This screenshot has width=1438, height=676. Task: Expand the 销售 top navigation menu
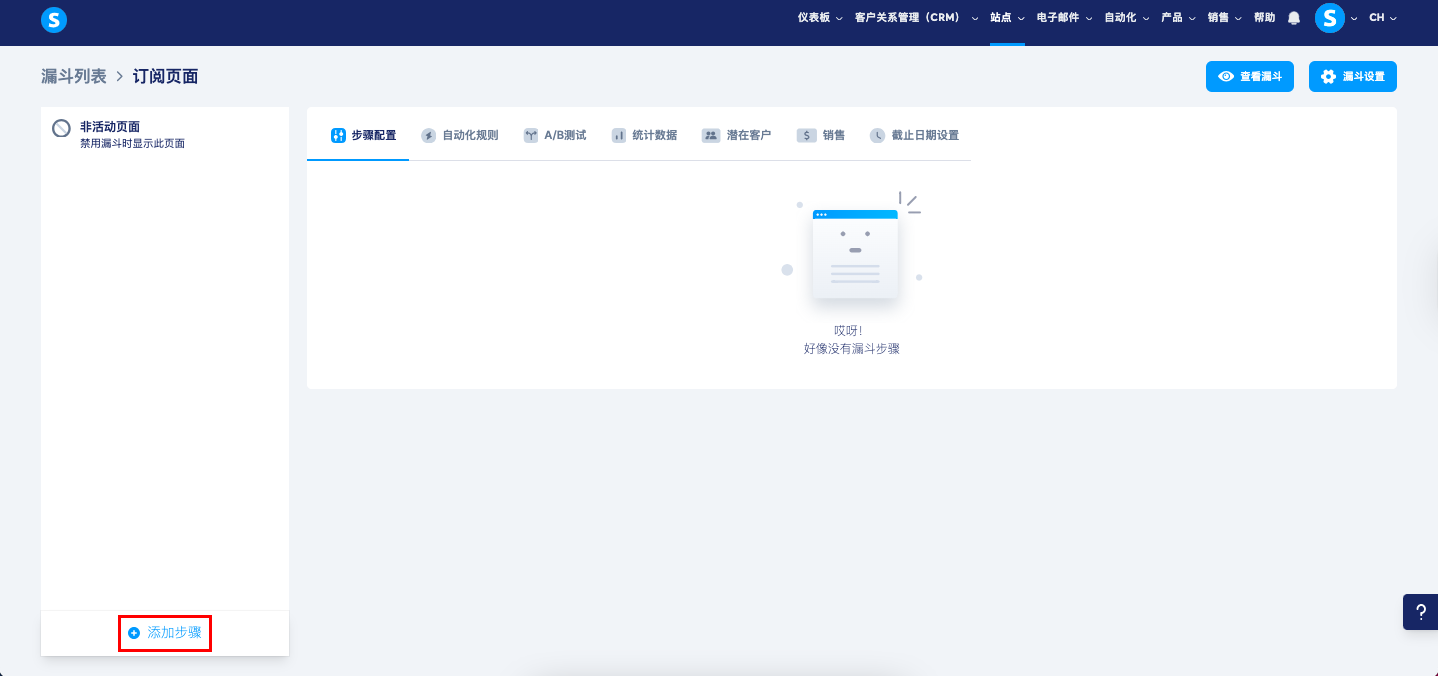point(1224,18)
